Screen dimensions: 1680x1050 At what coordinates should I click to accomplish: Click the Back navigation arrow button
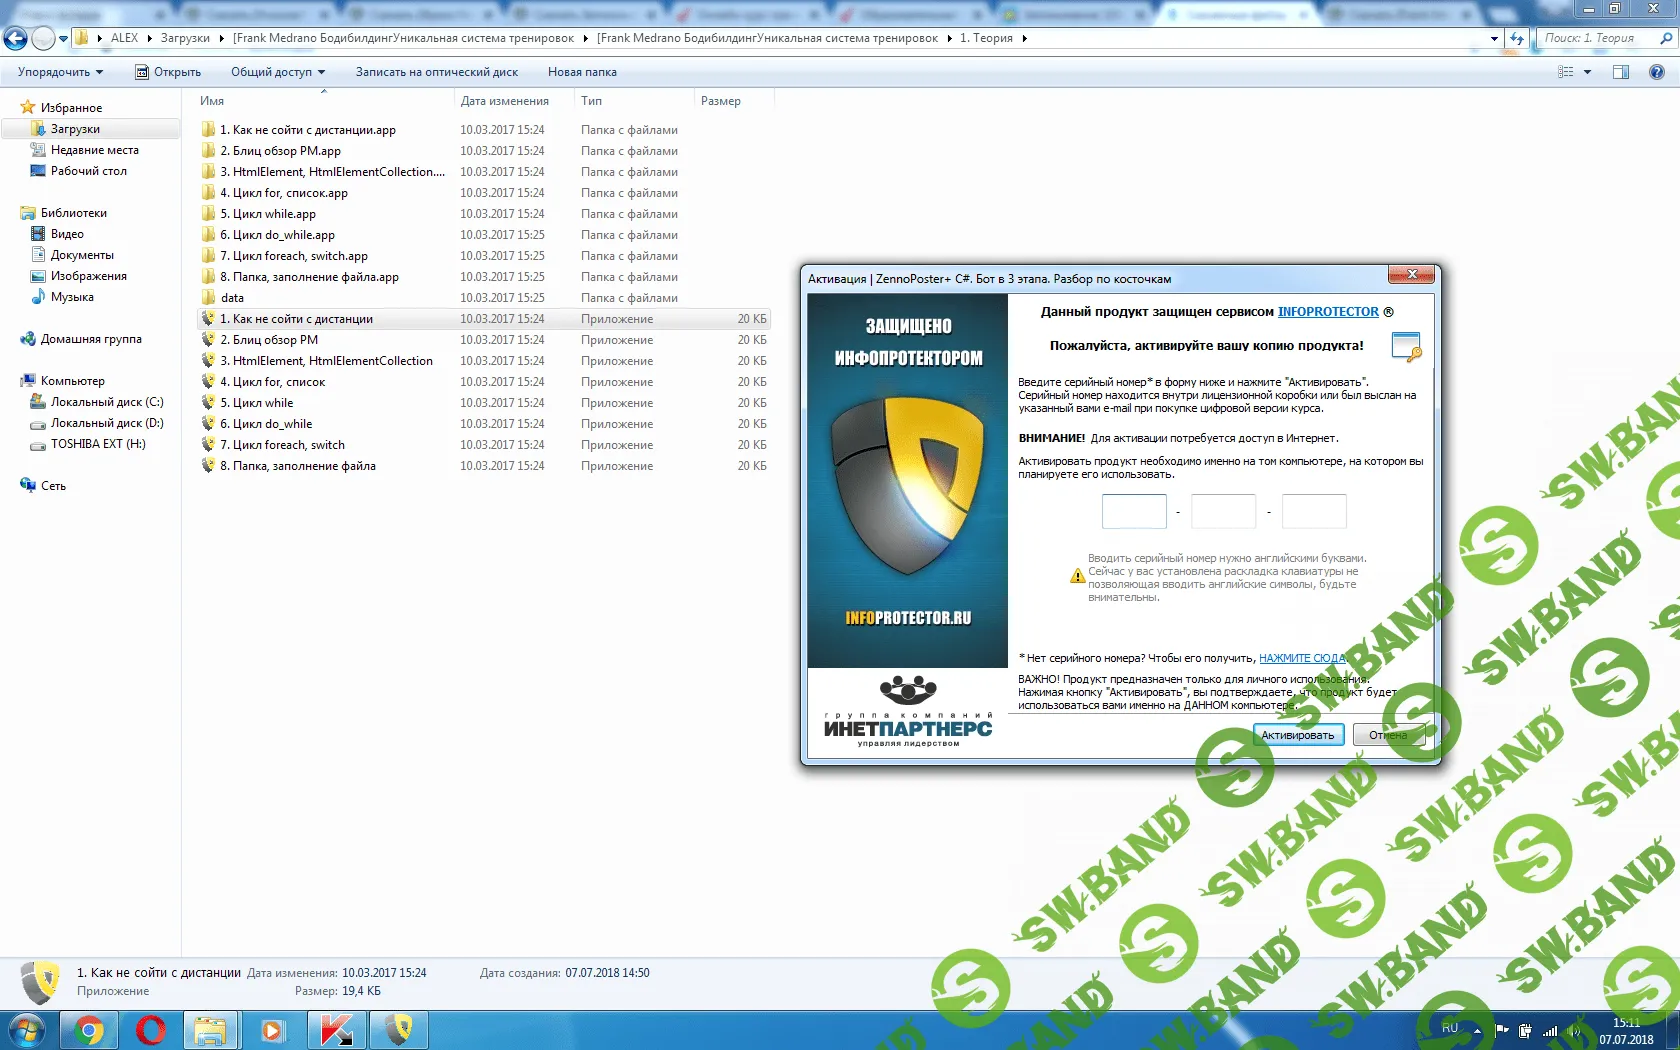[16, 39]
